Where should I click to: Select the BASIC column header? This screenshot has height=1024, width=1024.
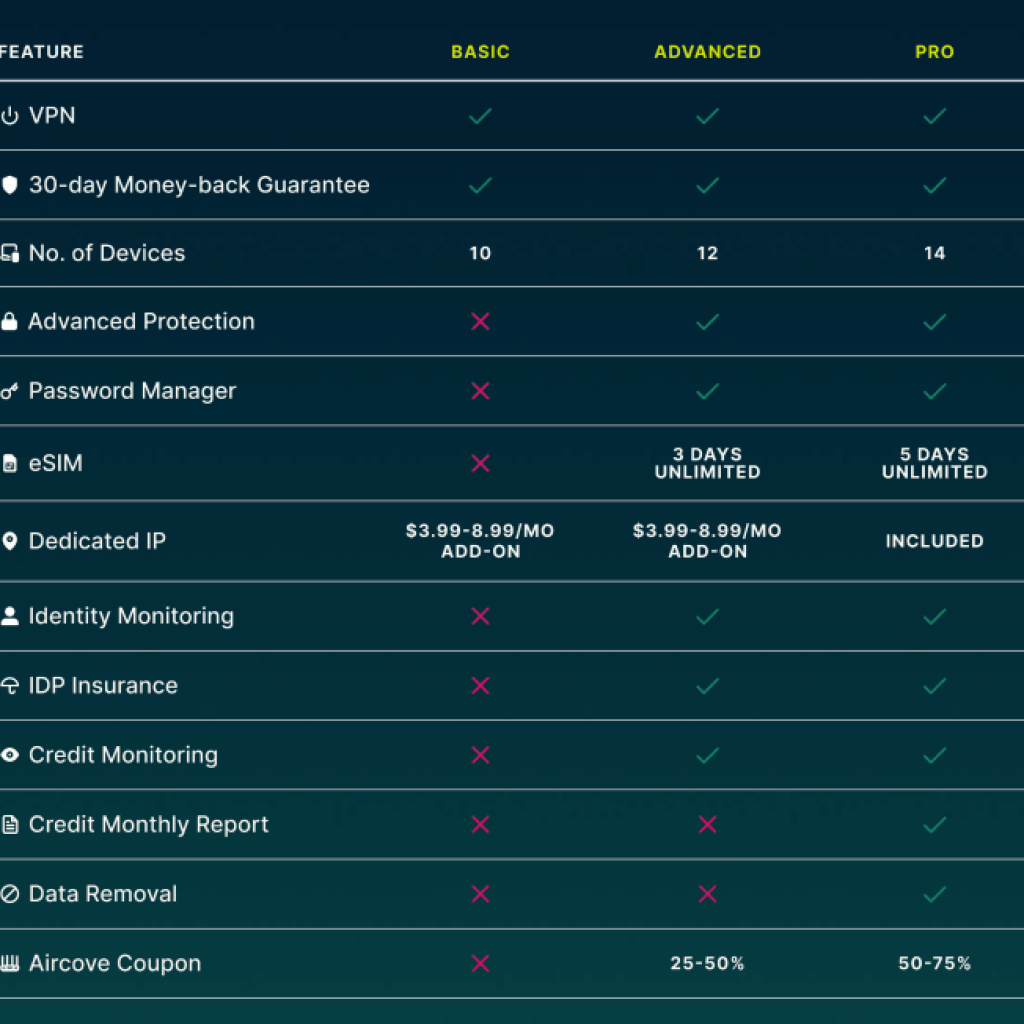tap(480, 52)
